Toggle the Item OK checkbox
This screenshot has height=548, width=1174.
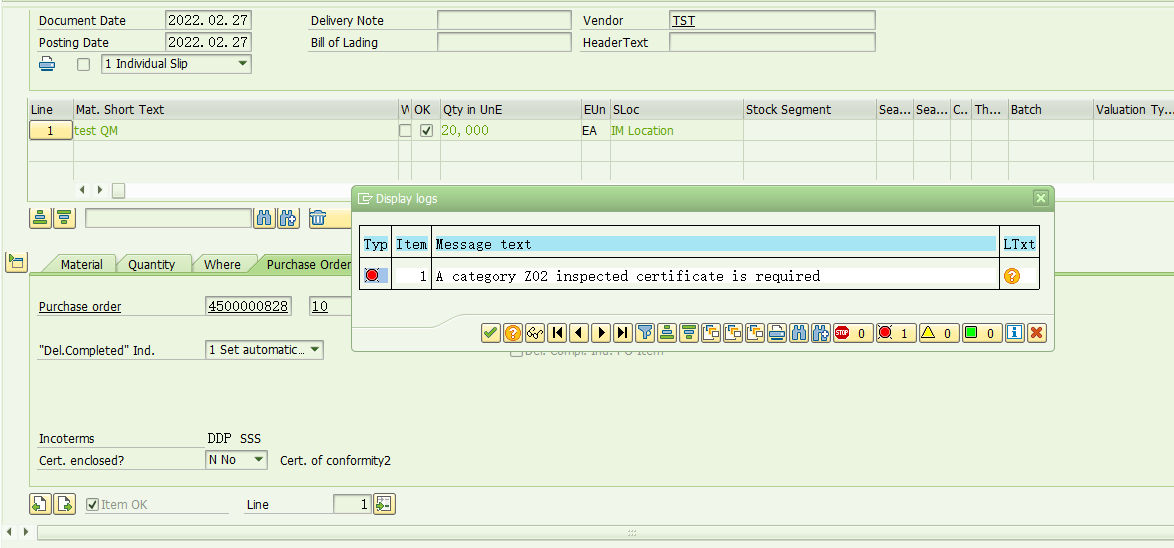pyautogui.click(x=93, y=505)
